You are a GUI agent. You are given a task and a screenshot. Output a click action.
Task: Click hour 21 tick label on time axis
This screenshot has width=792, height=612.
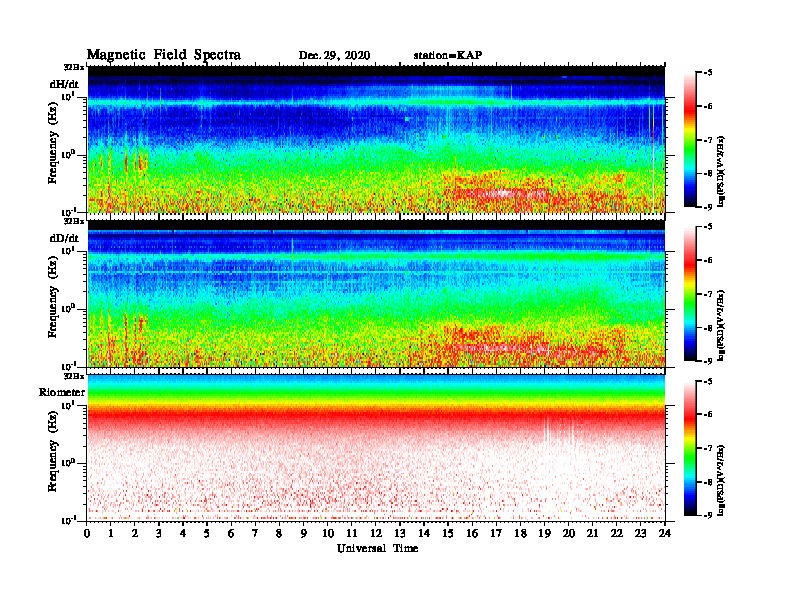(592, 533)
